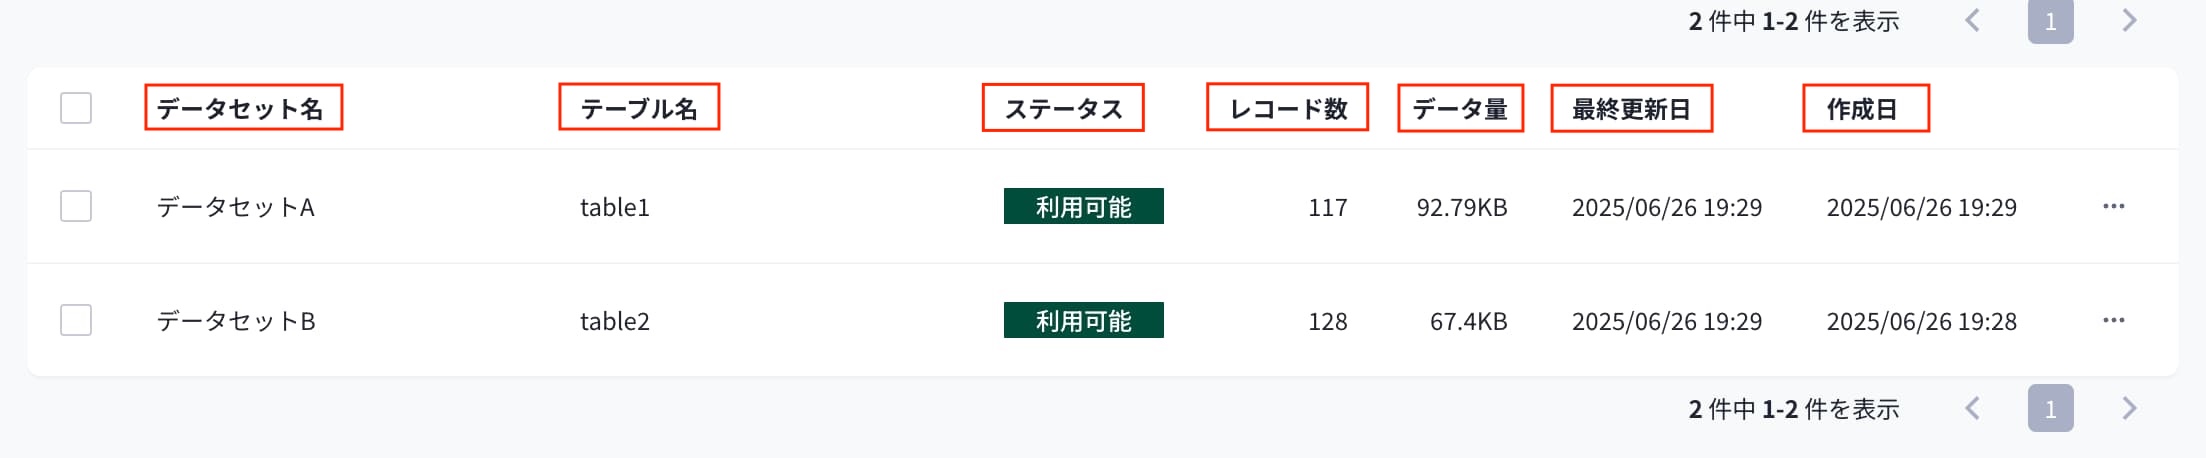Sort by レコード数 column header
The height and width of the screenshot is (458, 2206).
click(x=1288, y=108)
